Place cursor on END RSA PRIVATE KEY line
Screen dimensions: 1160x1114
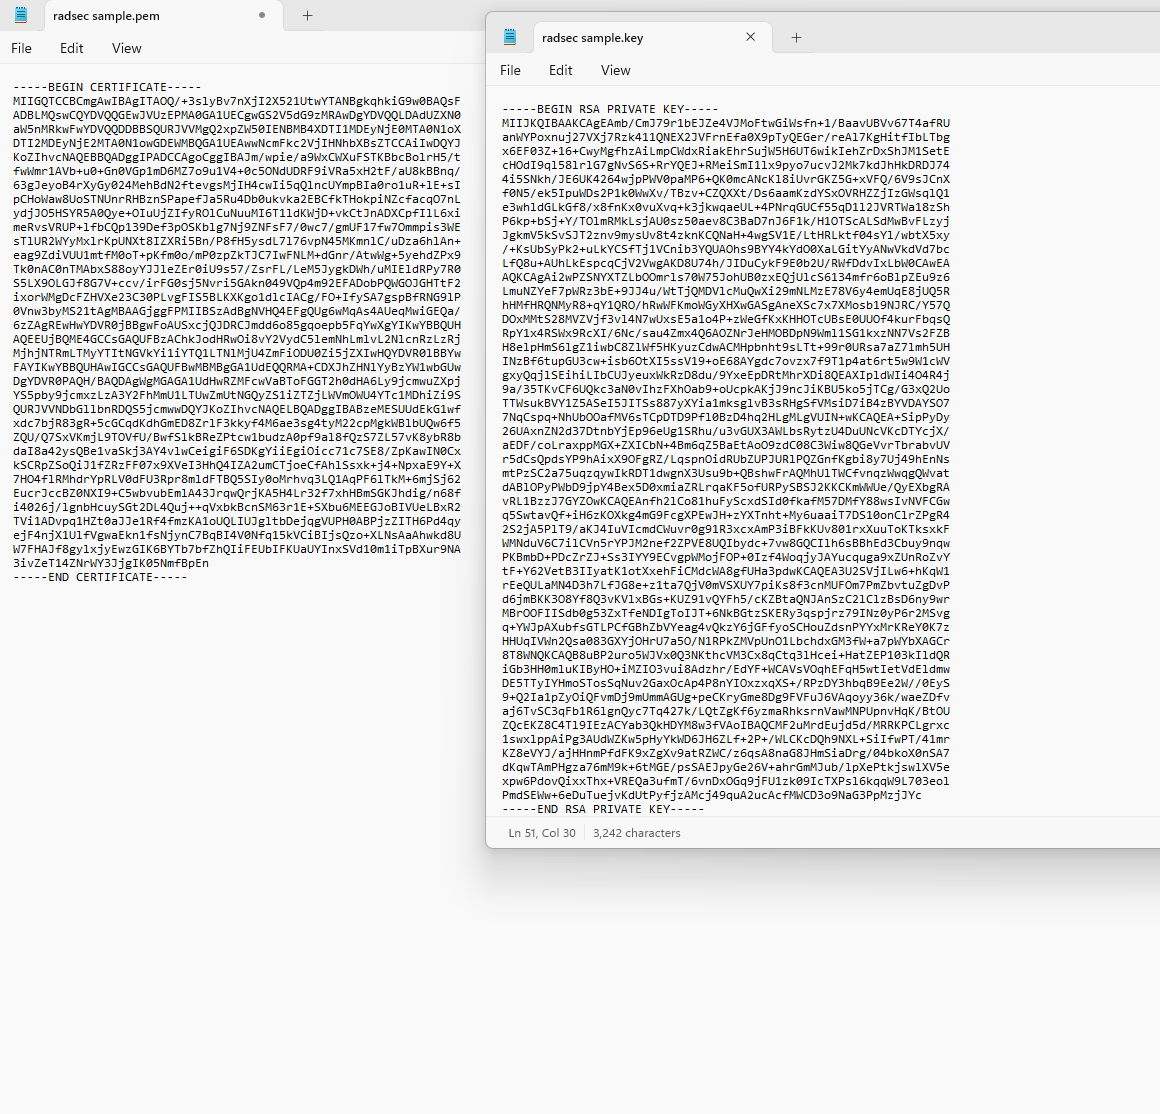(x=603, y=809)
